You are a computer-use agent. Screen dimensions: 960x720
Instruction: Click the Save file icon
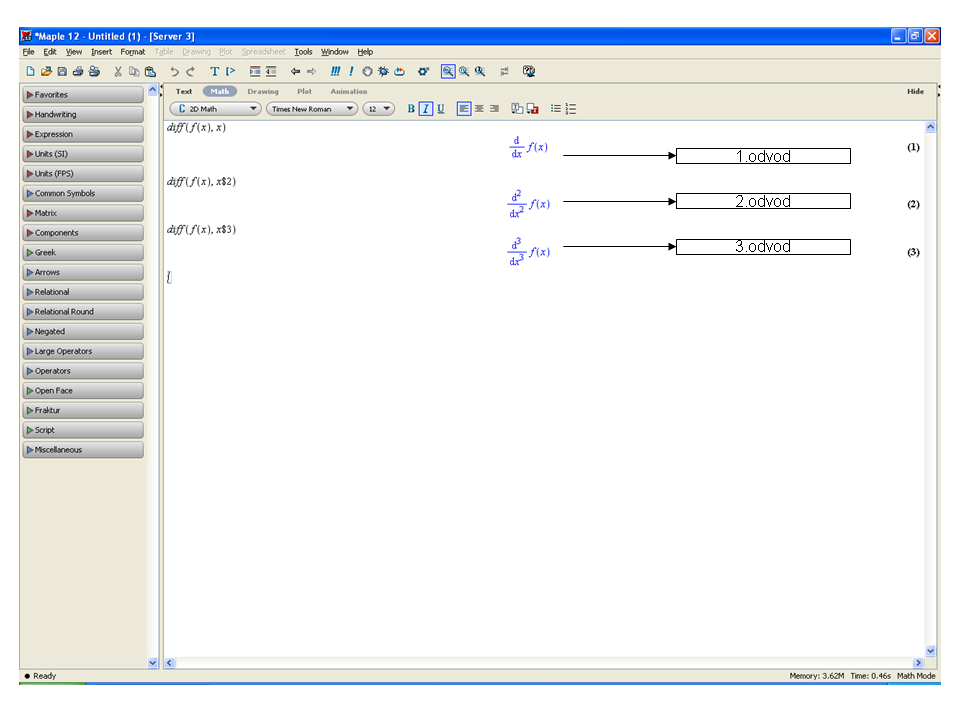(62, 71)
